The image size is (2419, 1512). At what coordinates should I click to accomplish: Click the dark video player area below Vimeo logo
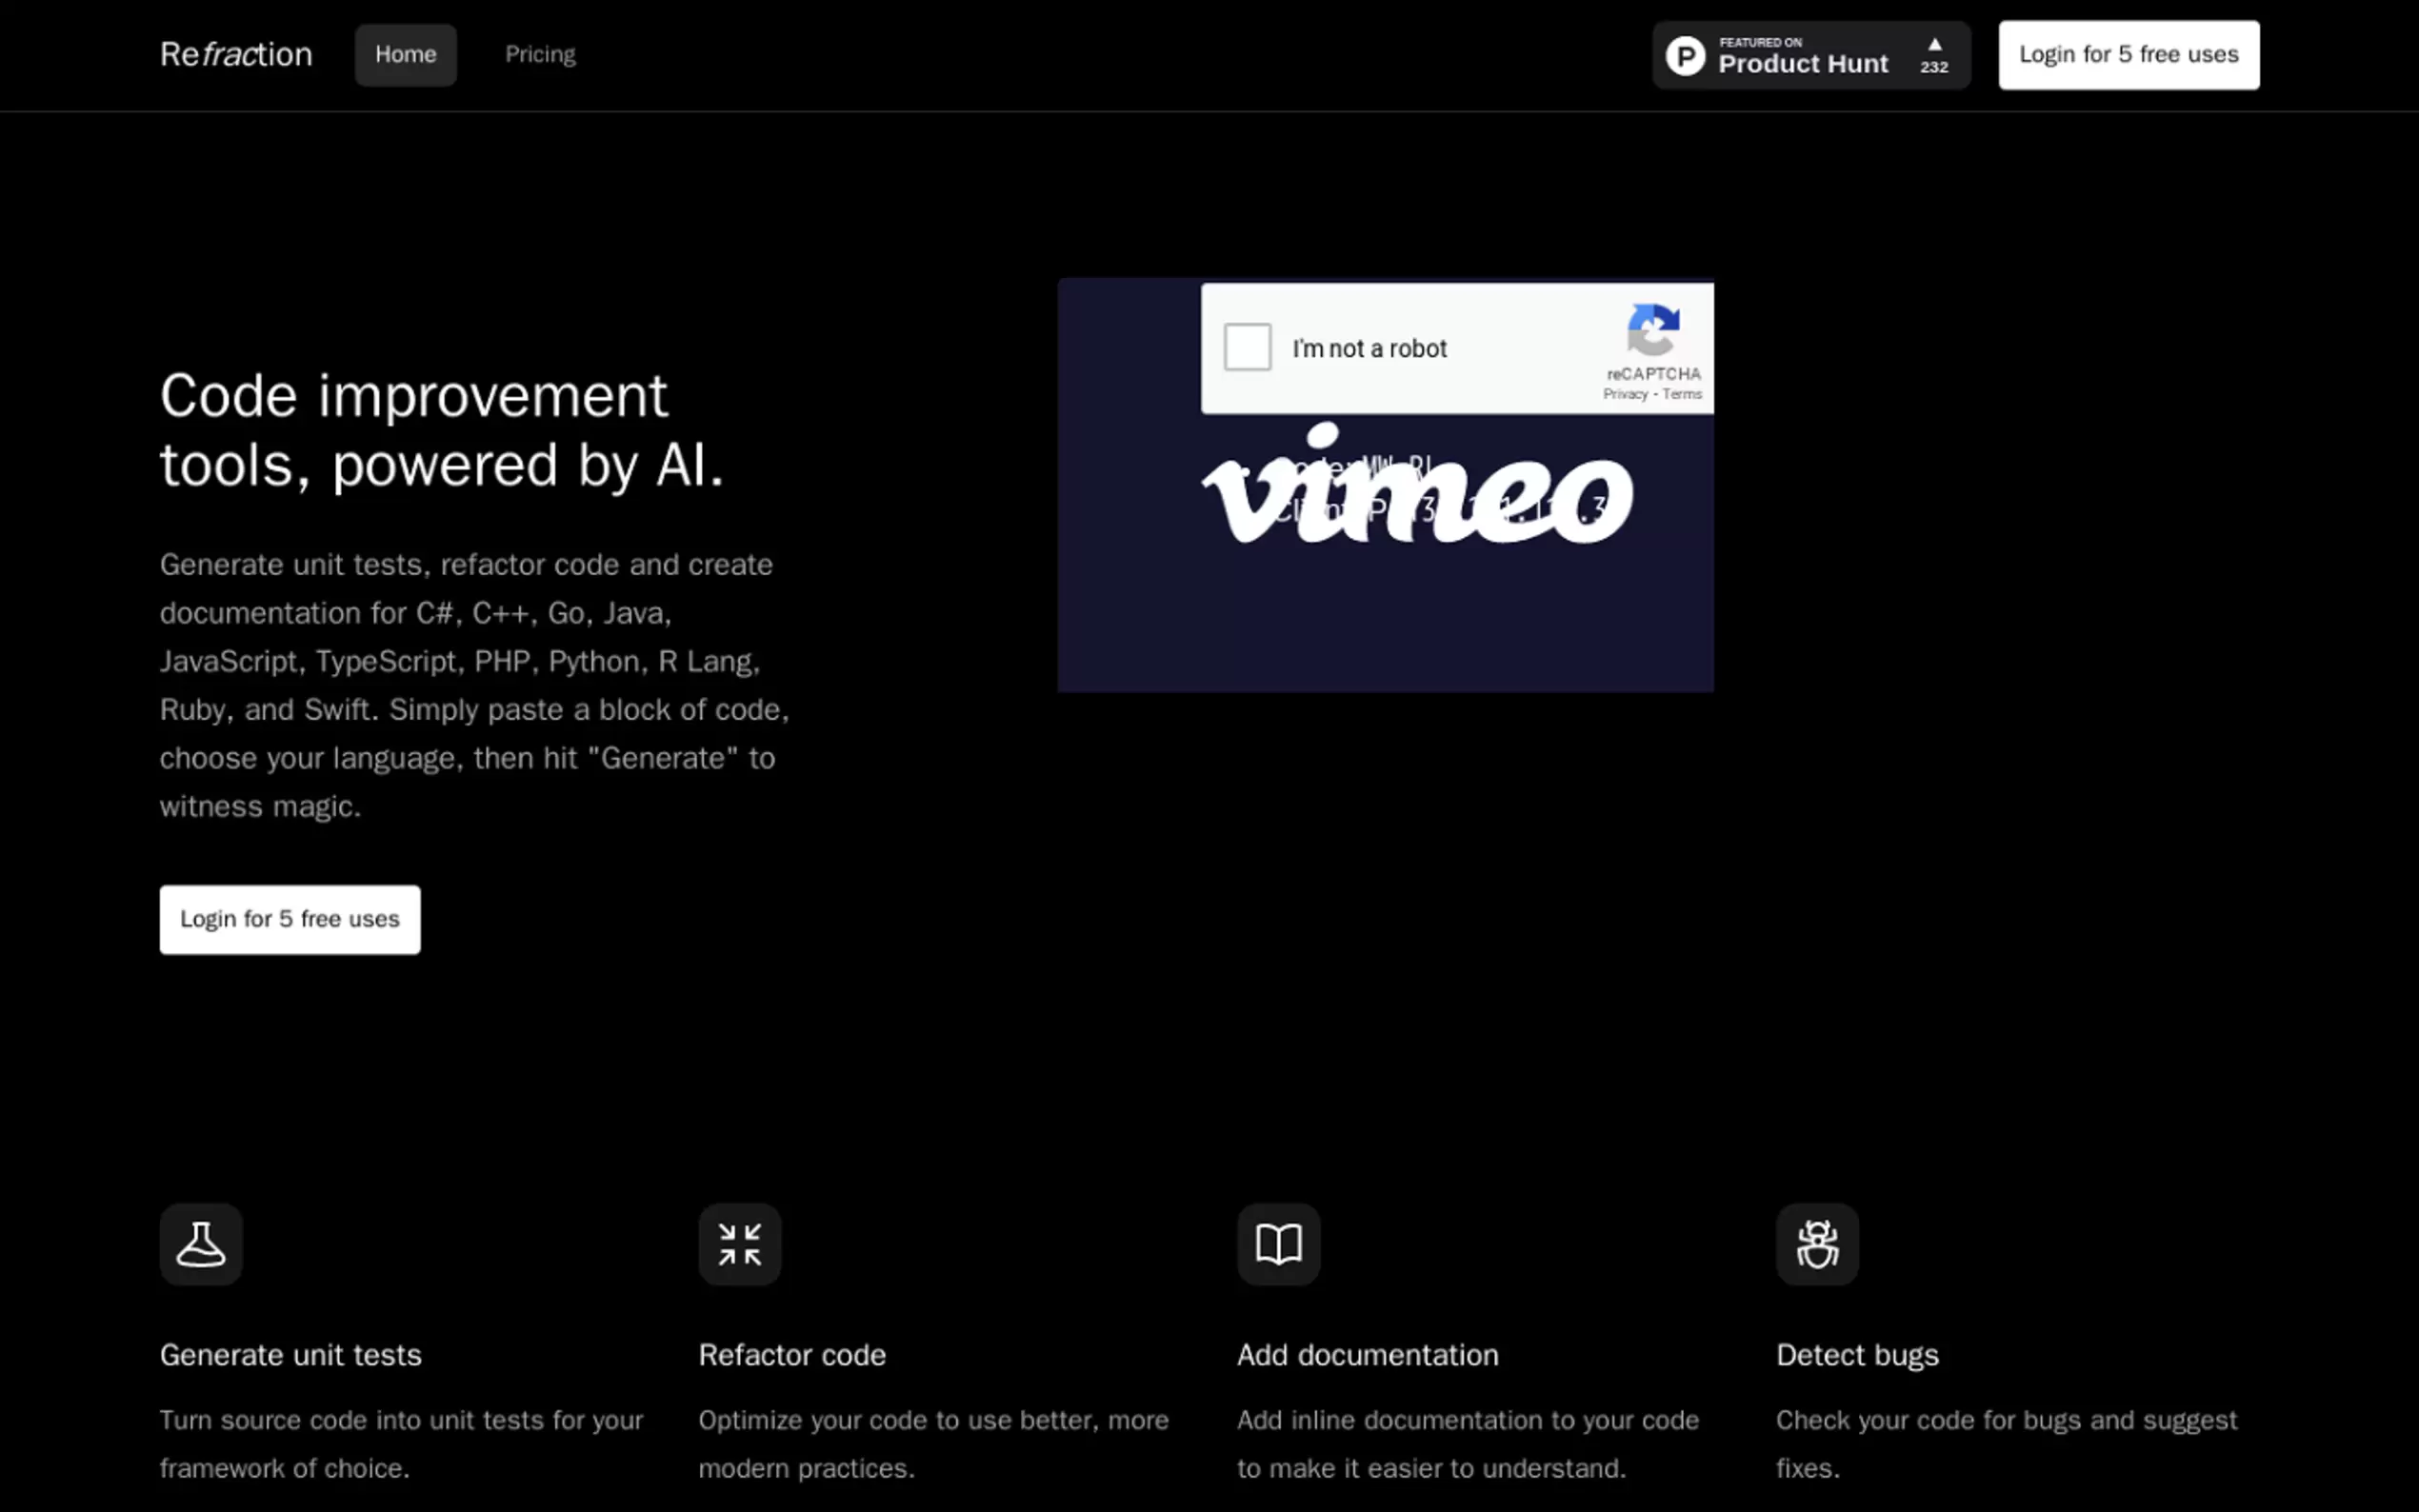point(1385,625)
